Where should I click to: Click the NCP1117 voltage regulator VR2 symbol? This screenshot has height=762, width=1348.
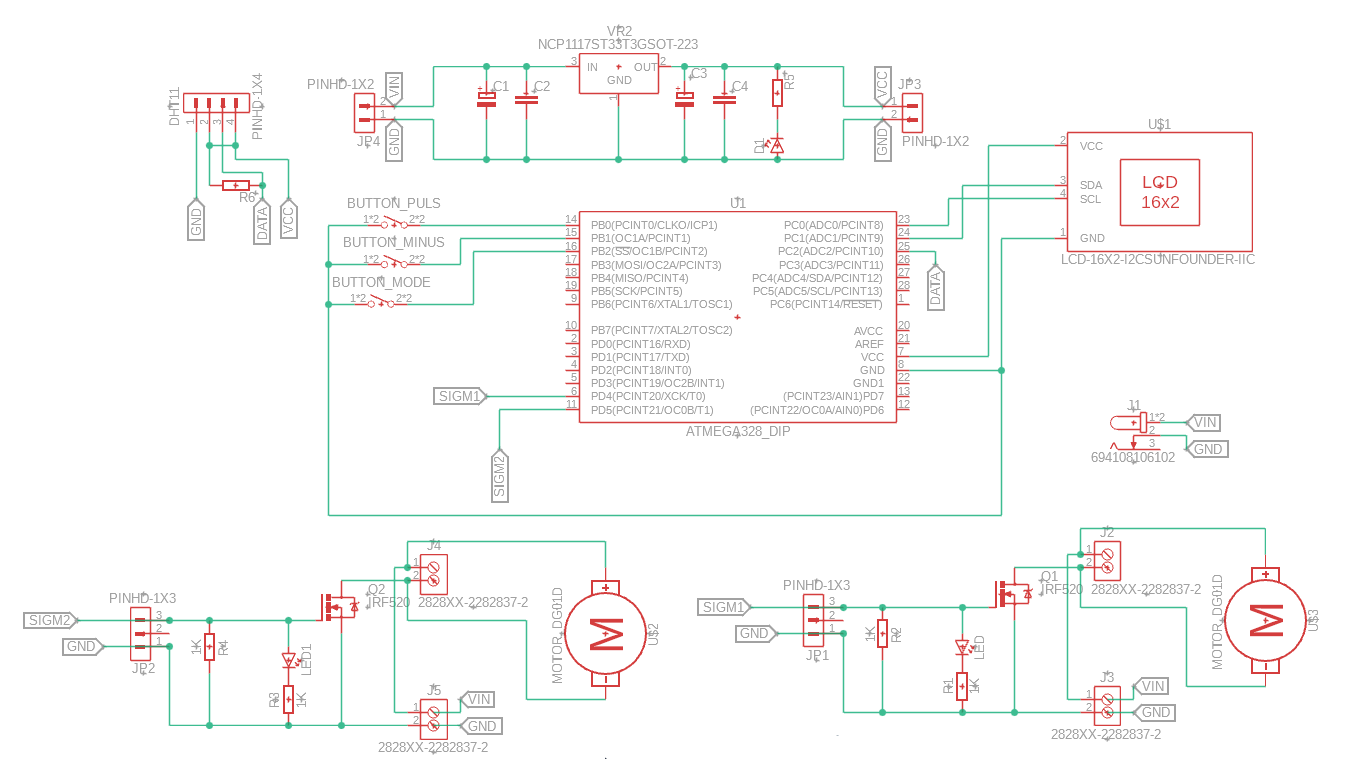click(619, 73)
